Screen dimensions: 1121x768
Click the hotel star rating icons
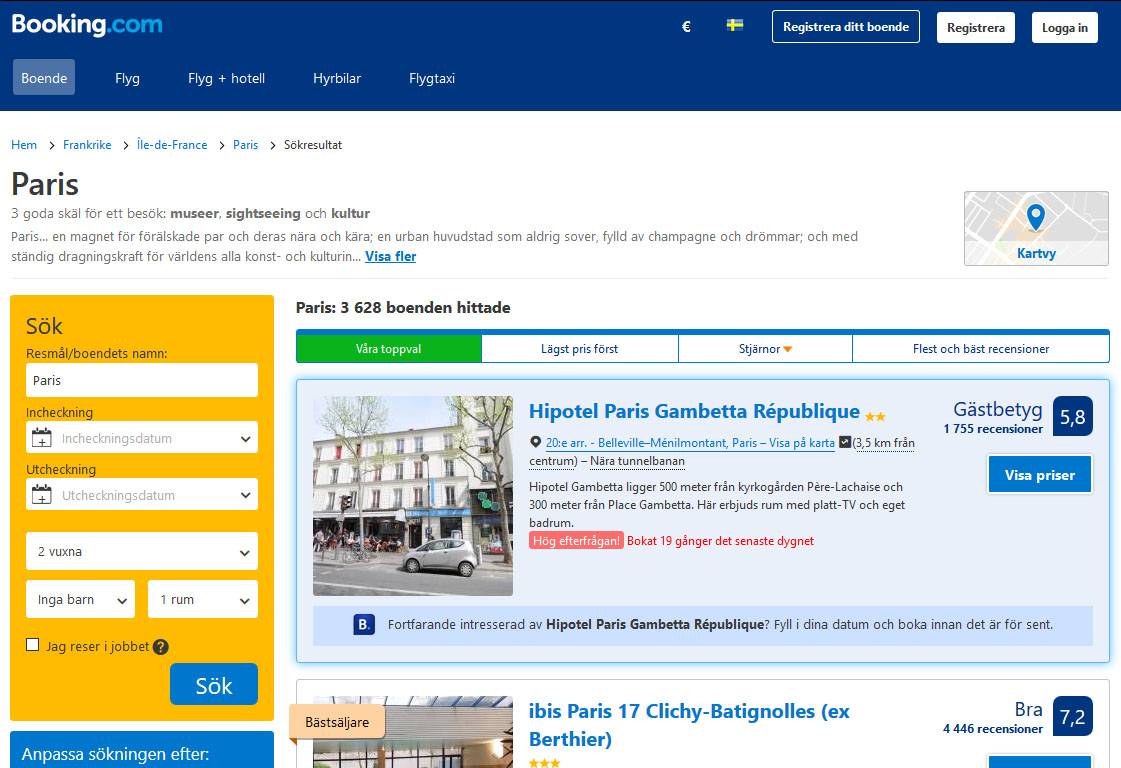pos(875,416)
